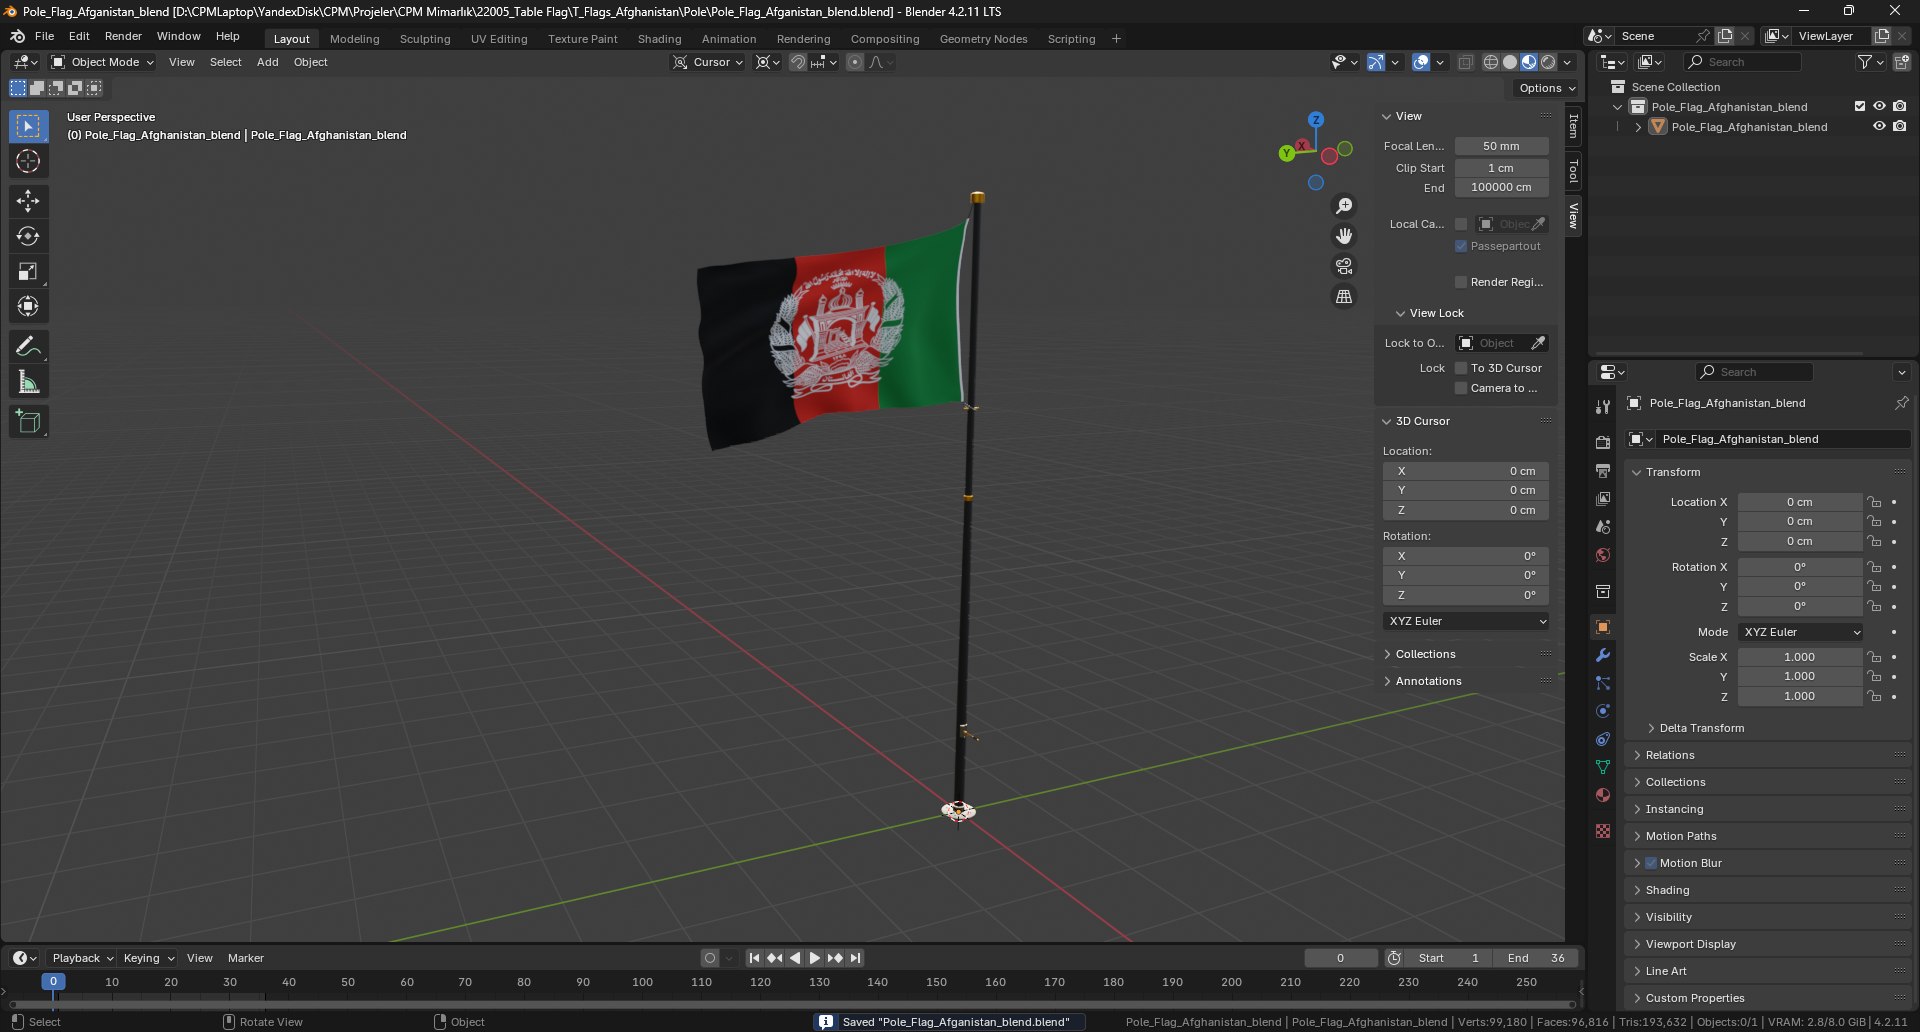Click the Play animation button
This screenshot has height=1032, width=1920.
tap(815, 958)
